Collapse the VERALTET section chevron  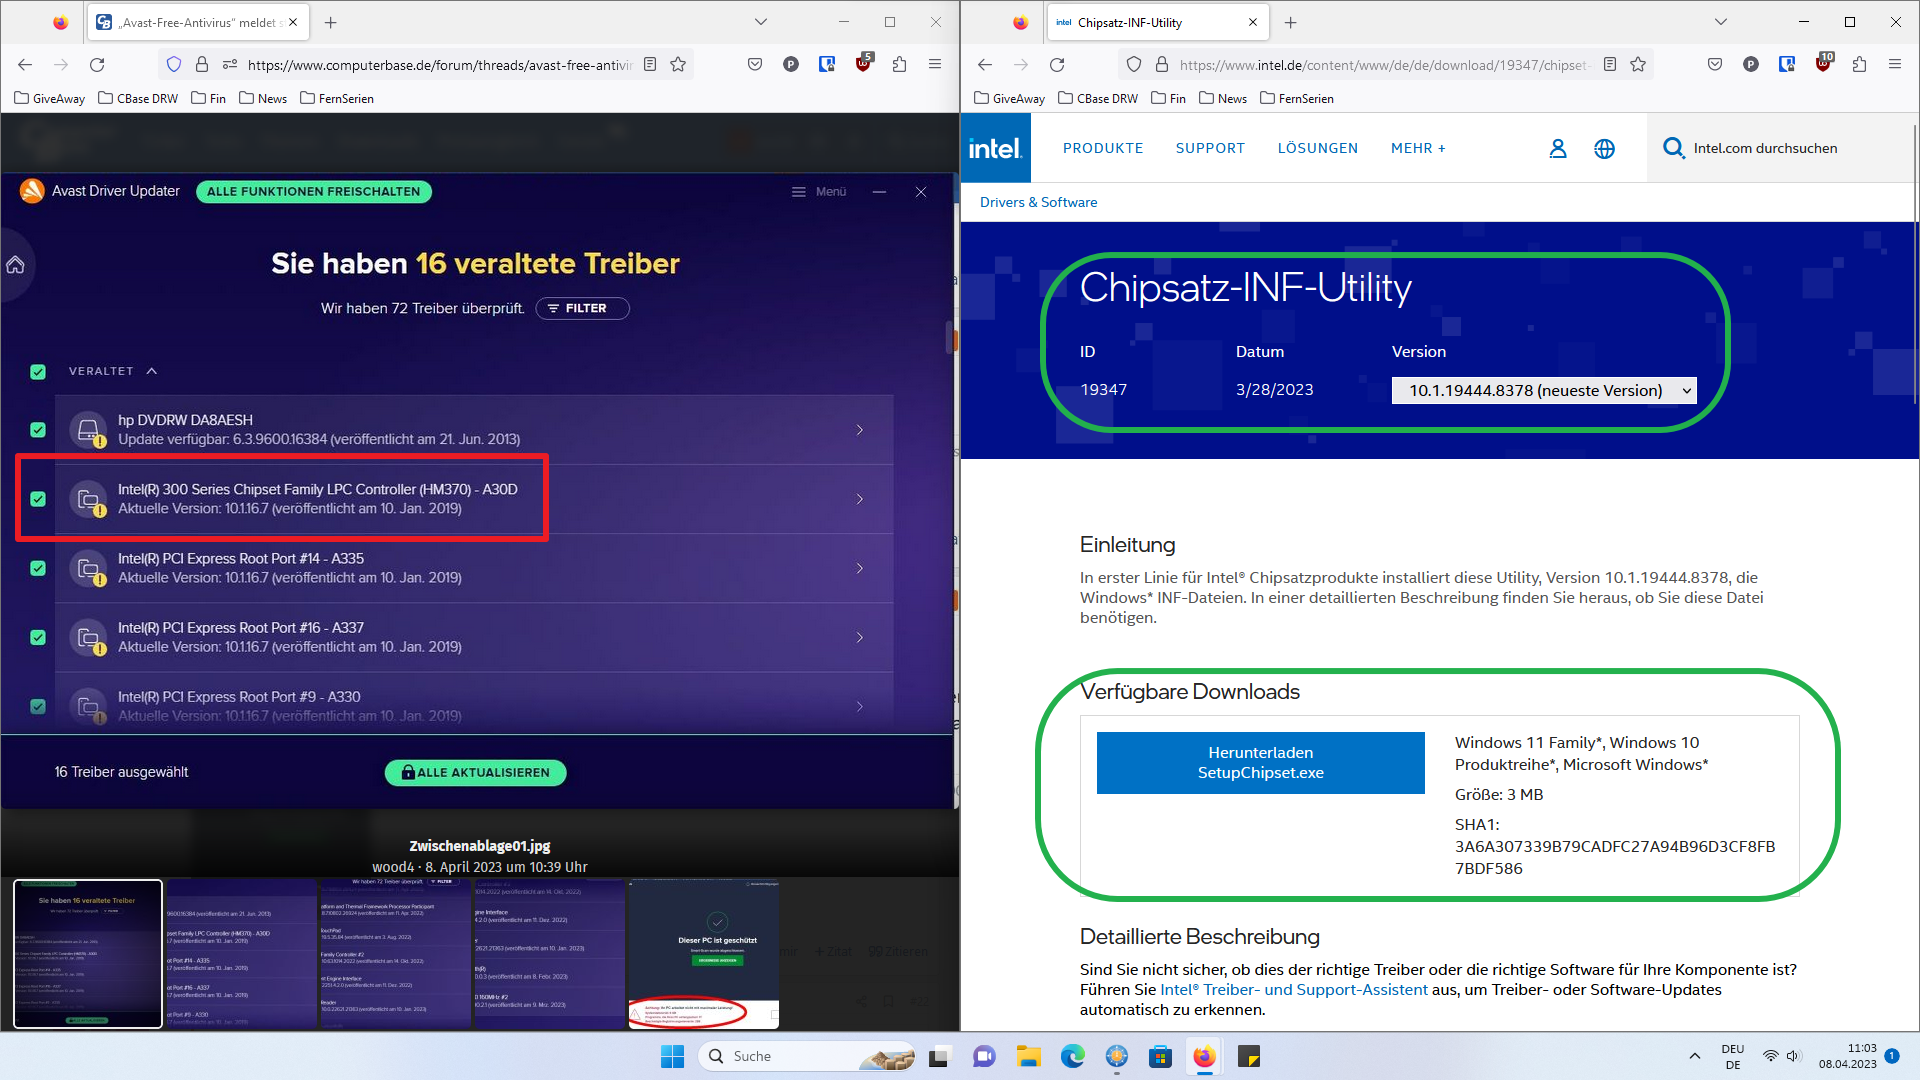[x=152, y=371]
